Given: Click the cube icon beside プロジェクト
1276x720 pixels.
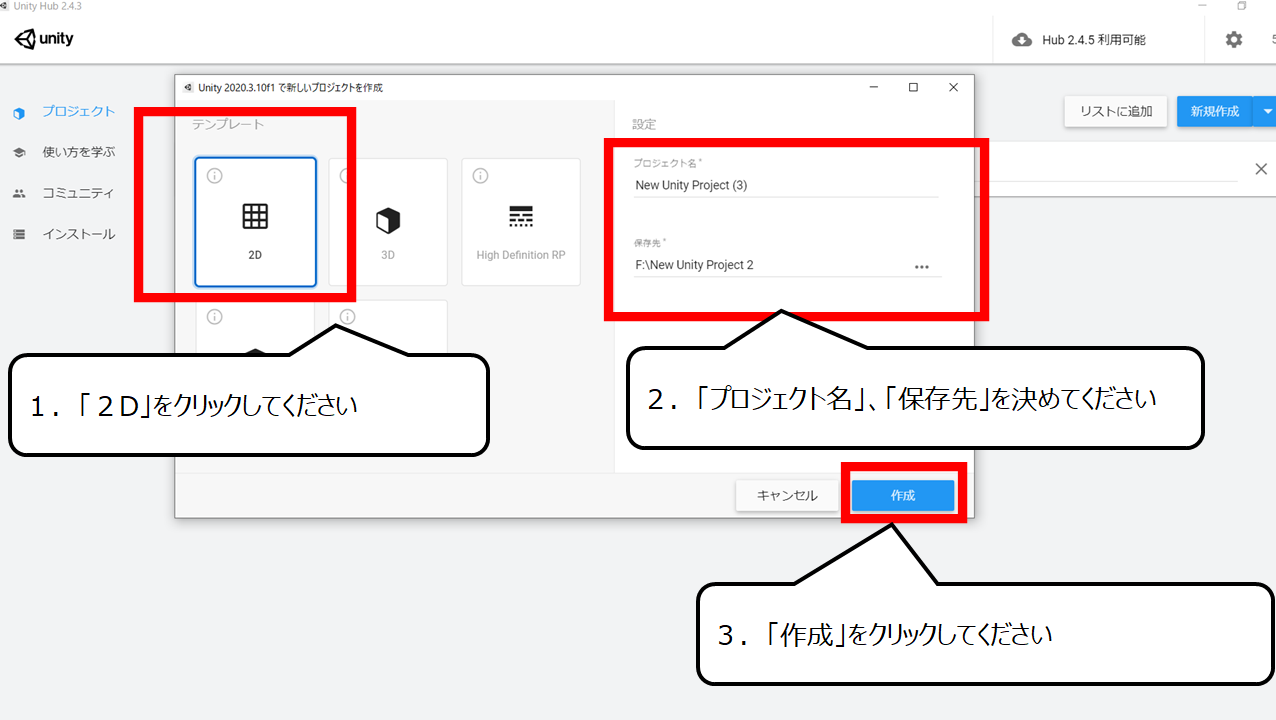Looking at the screenshot, I should coord(19,113).
